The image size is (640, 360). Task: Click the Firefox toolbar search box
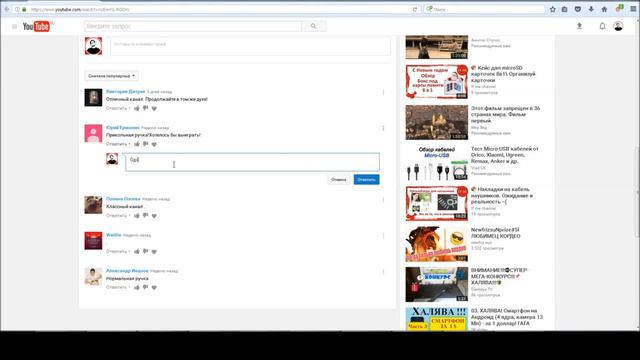tap(484, 9)
